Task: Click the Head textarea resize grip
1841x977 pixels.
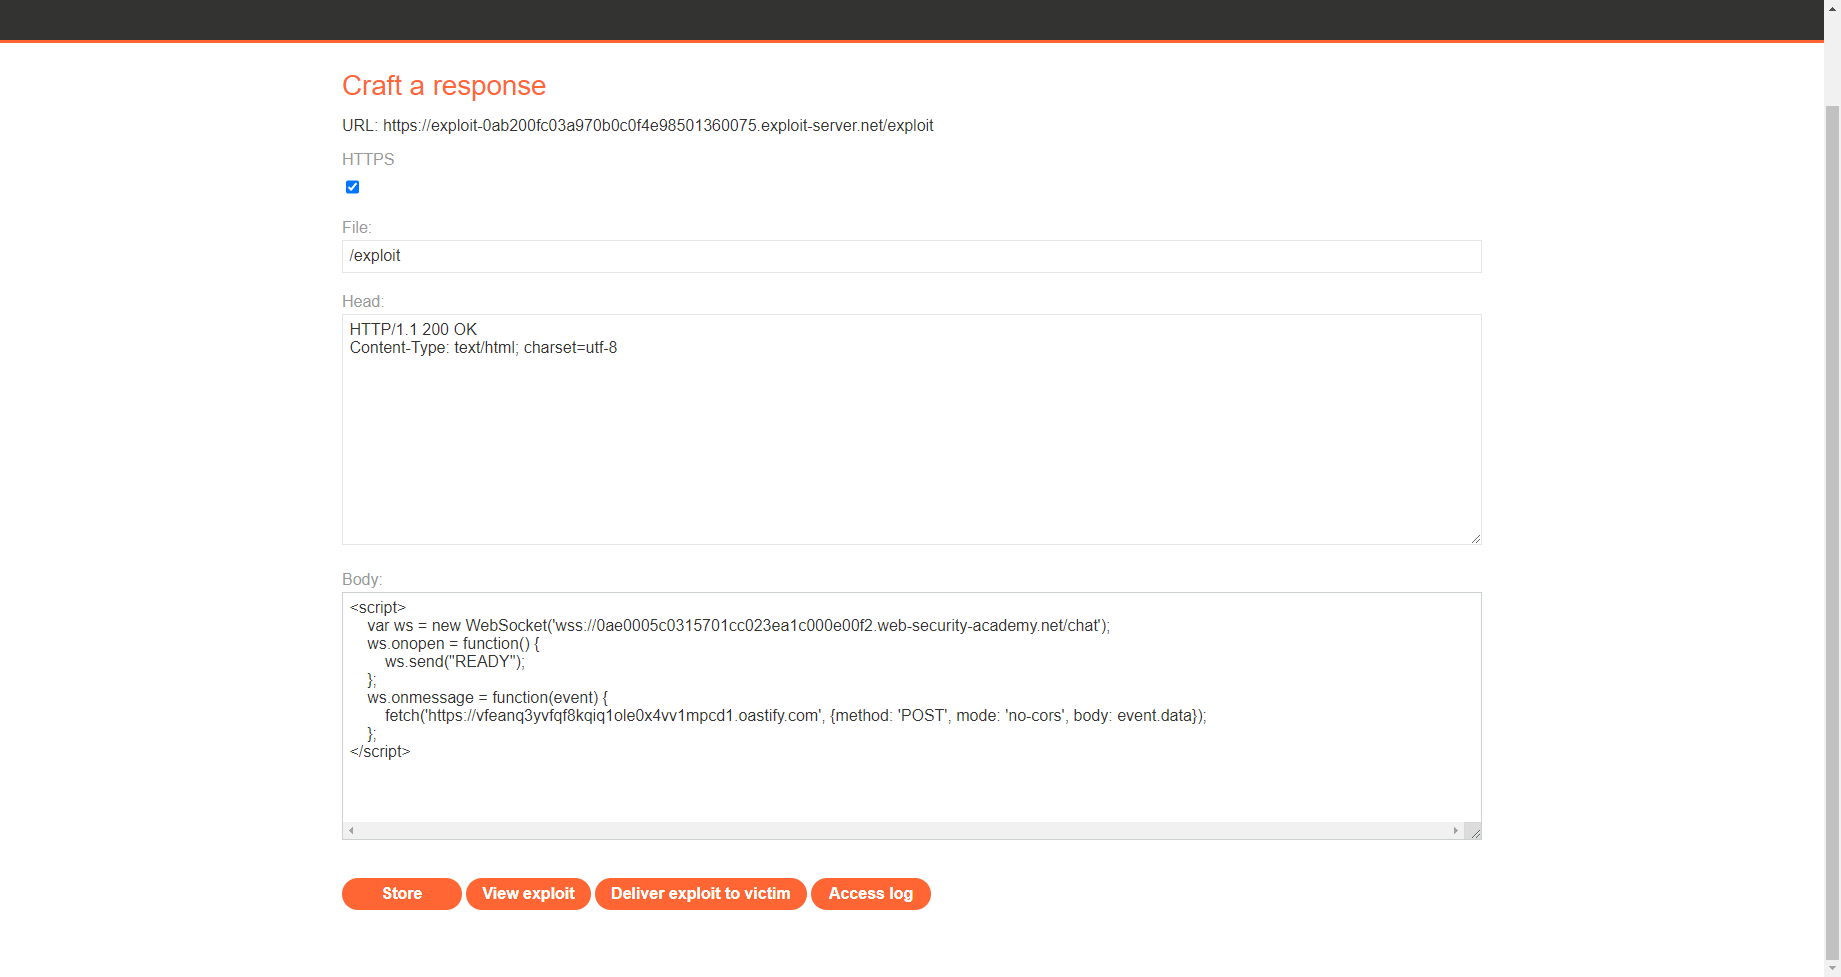Action: click(x=1474, y=537)
